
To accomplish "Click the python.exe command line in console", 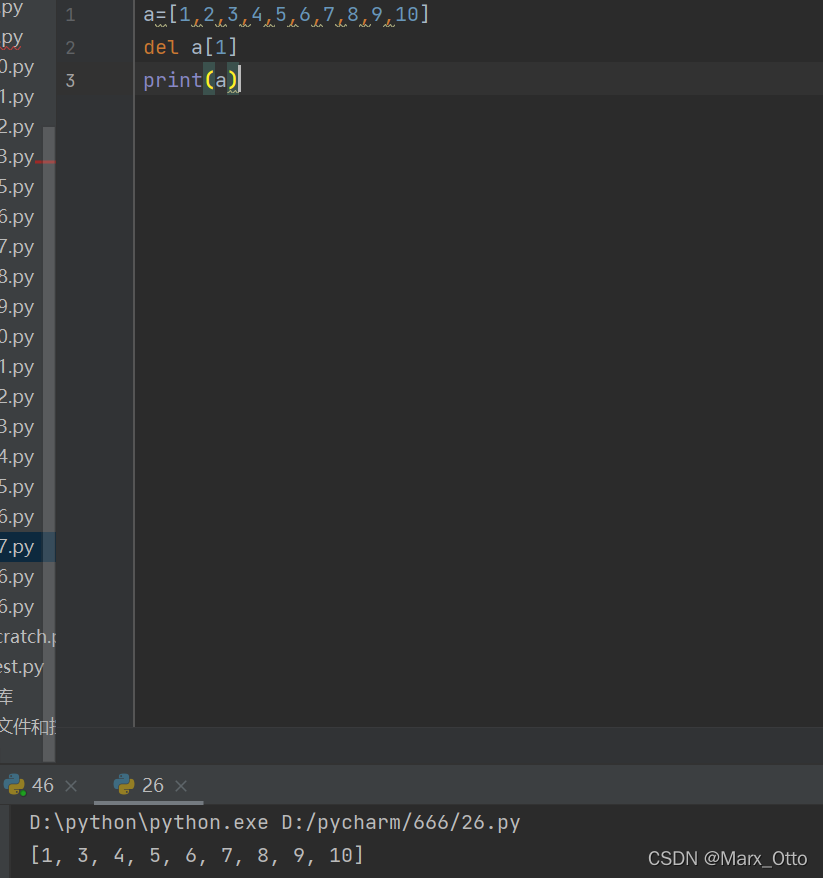I will coord(274,823).
